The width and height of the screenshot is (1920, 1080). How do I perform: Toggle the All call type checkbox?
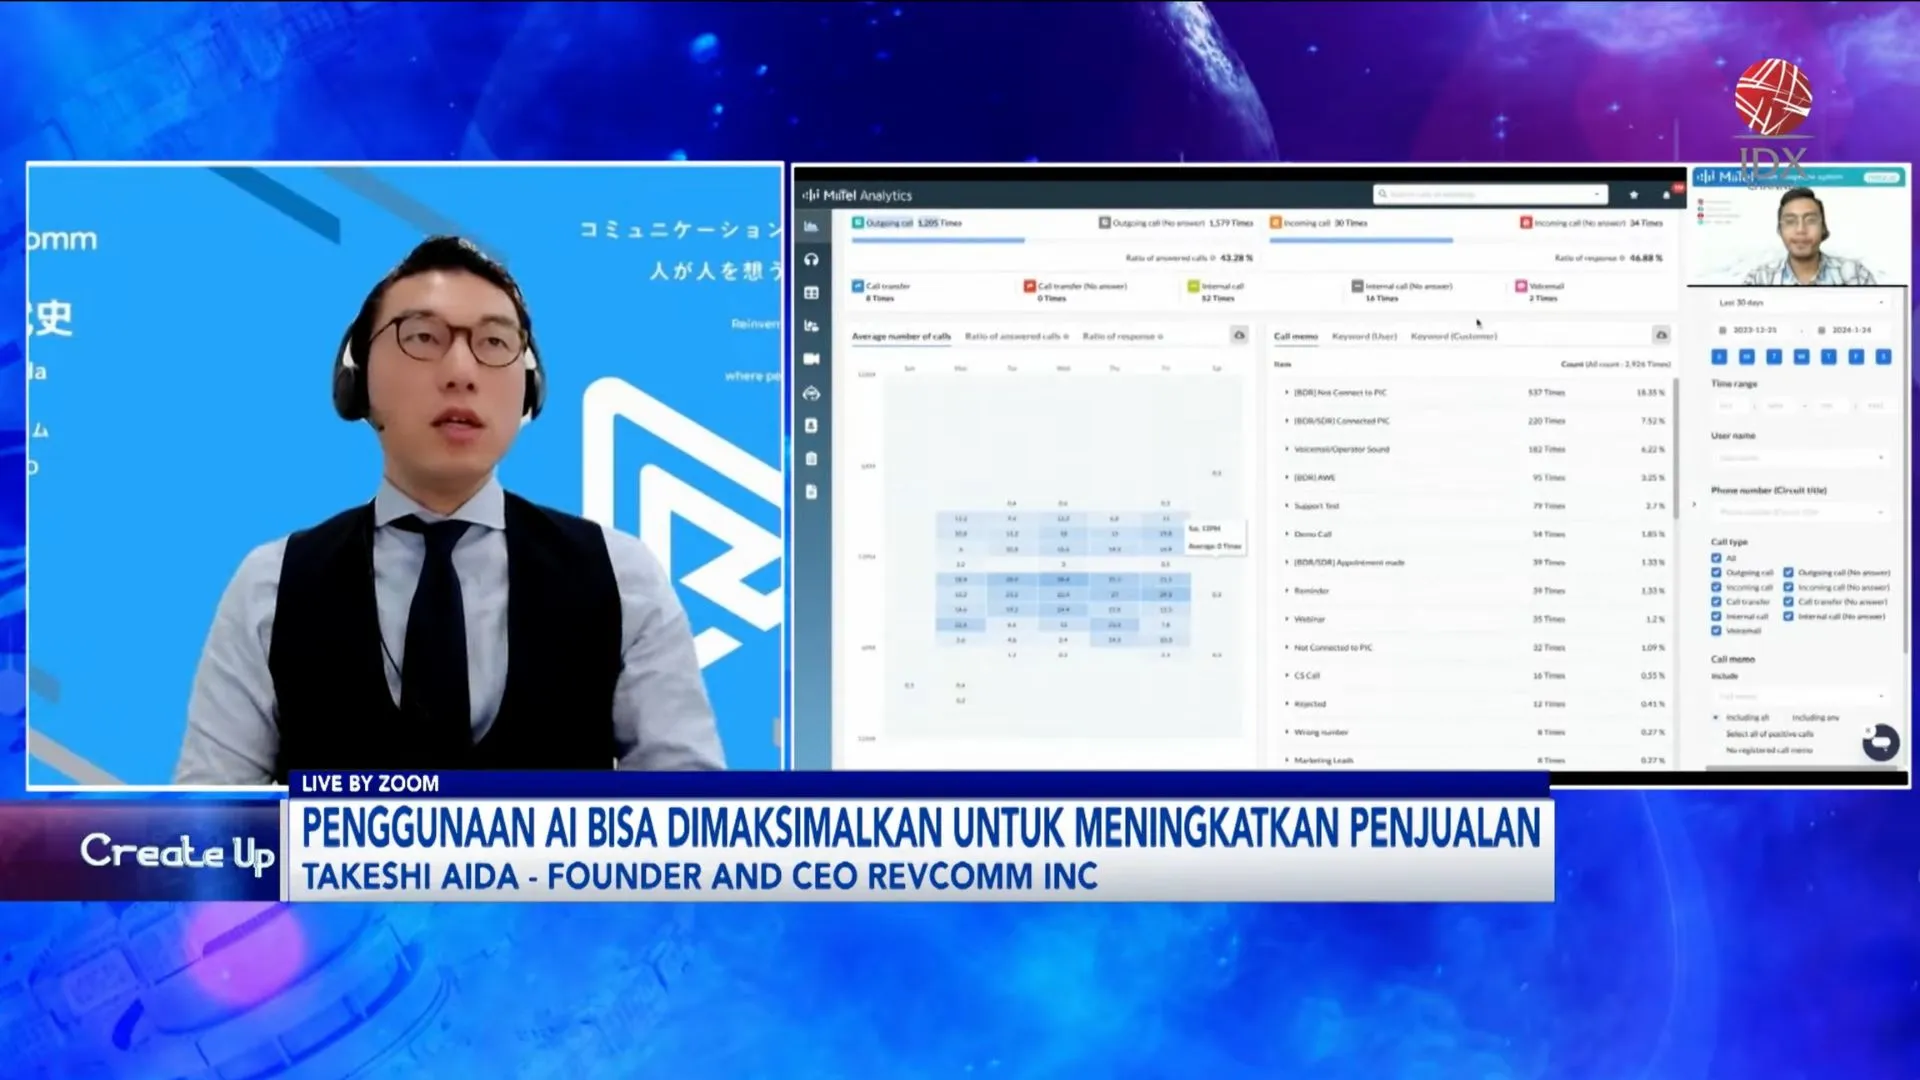pos(1716,558)
